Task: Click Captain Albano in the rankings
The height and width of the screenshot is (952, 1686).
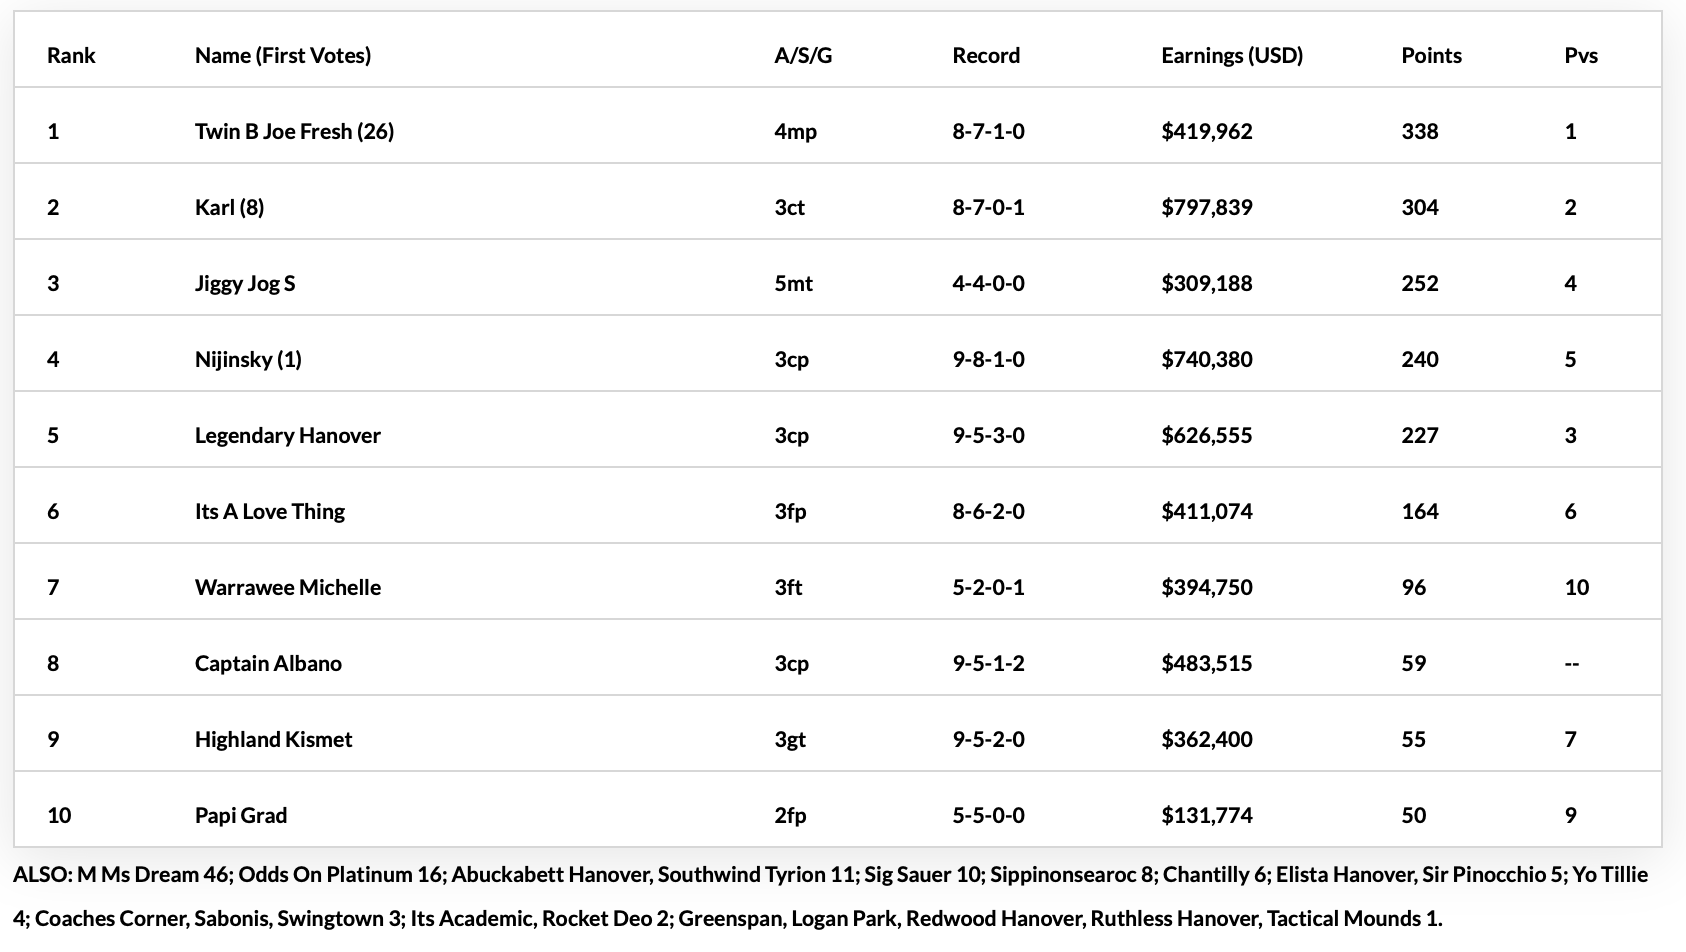Action: tap(268, 663)
